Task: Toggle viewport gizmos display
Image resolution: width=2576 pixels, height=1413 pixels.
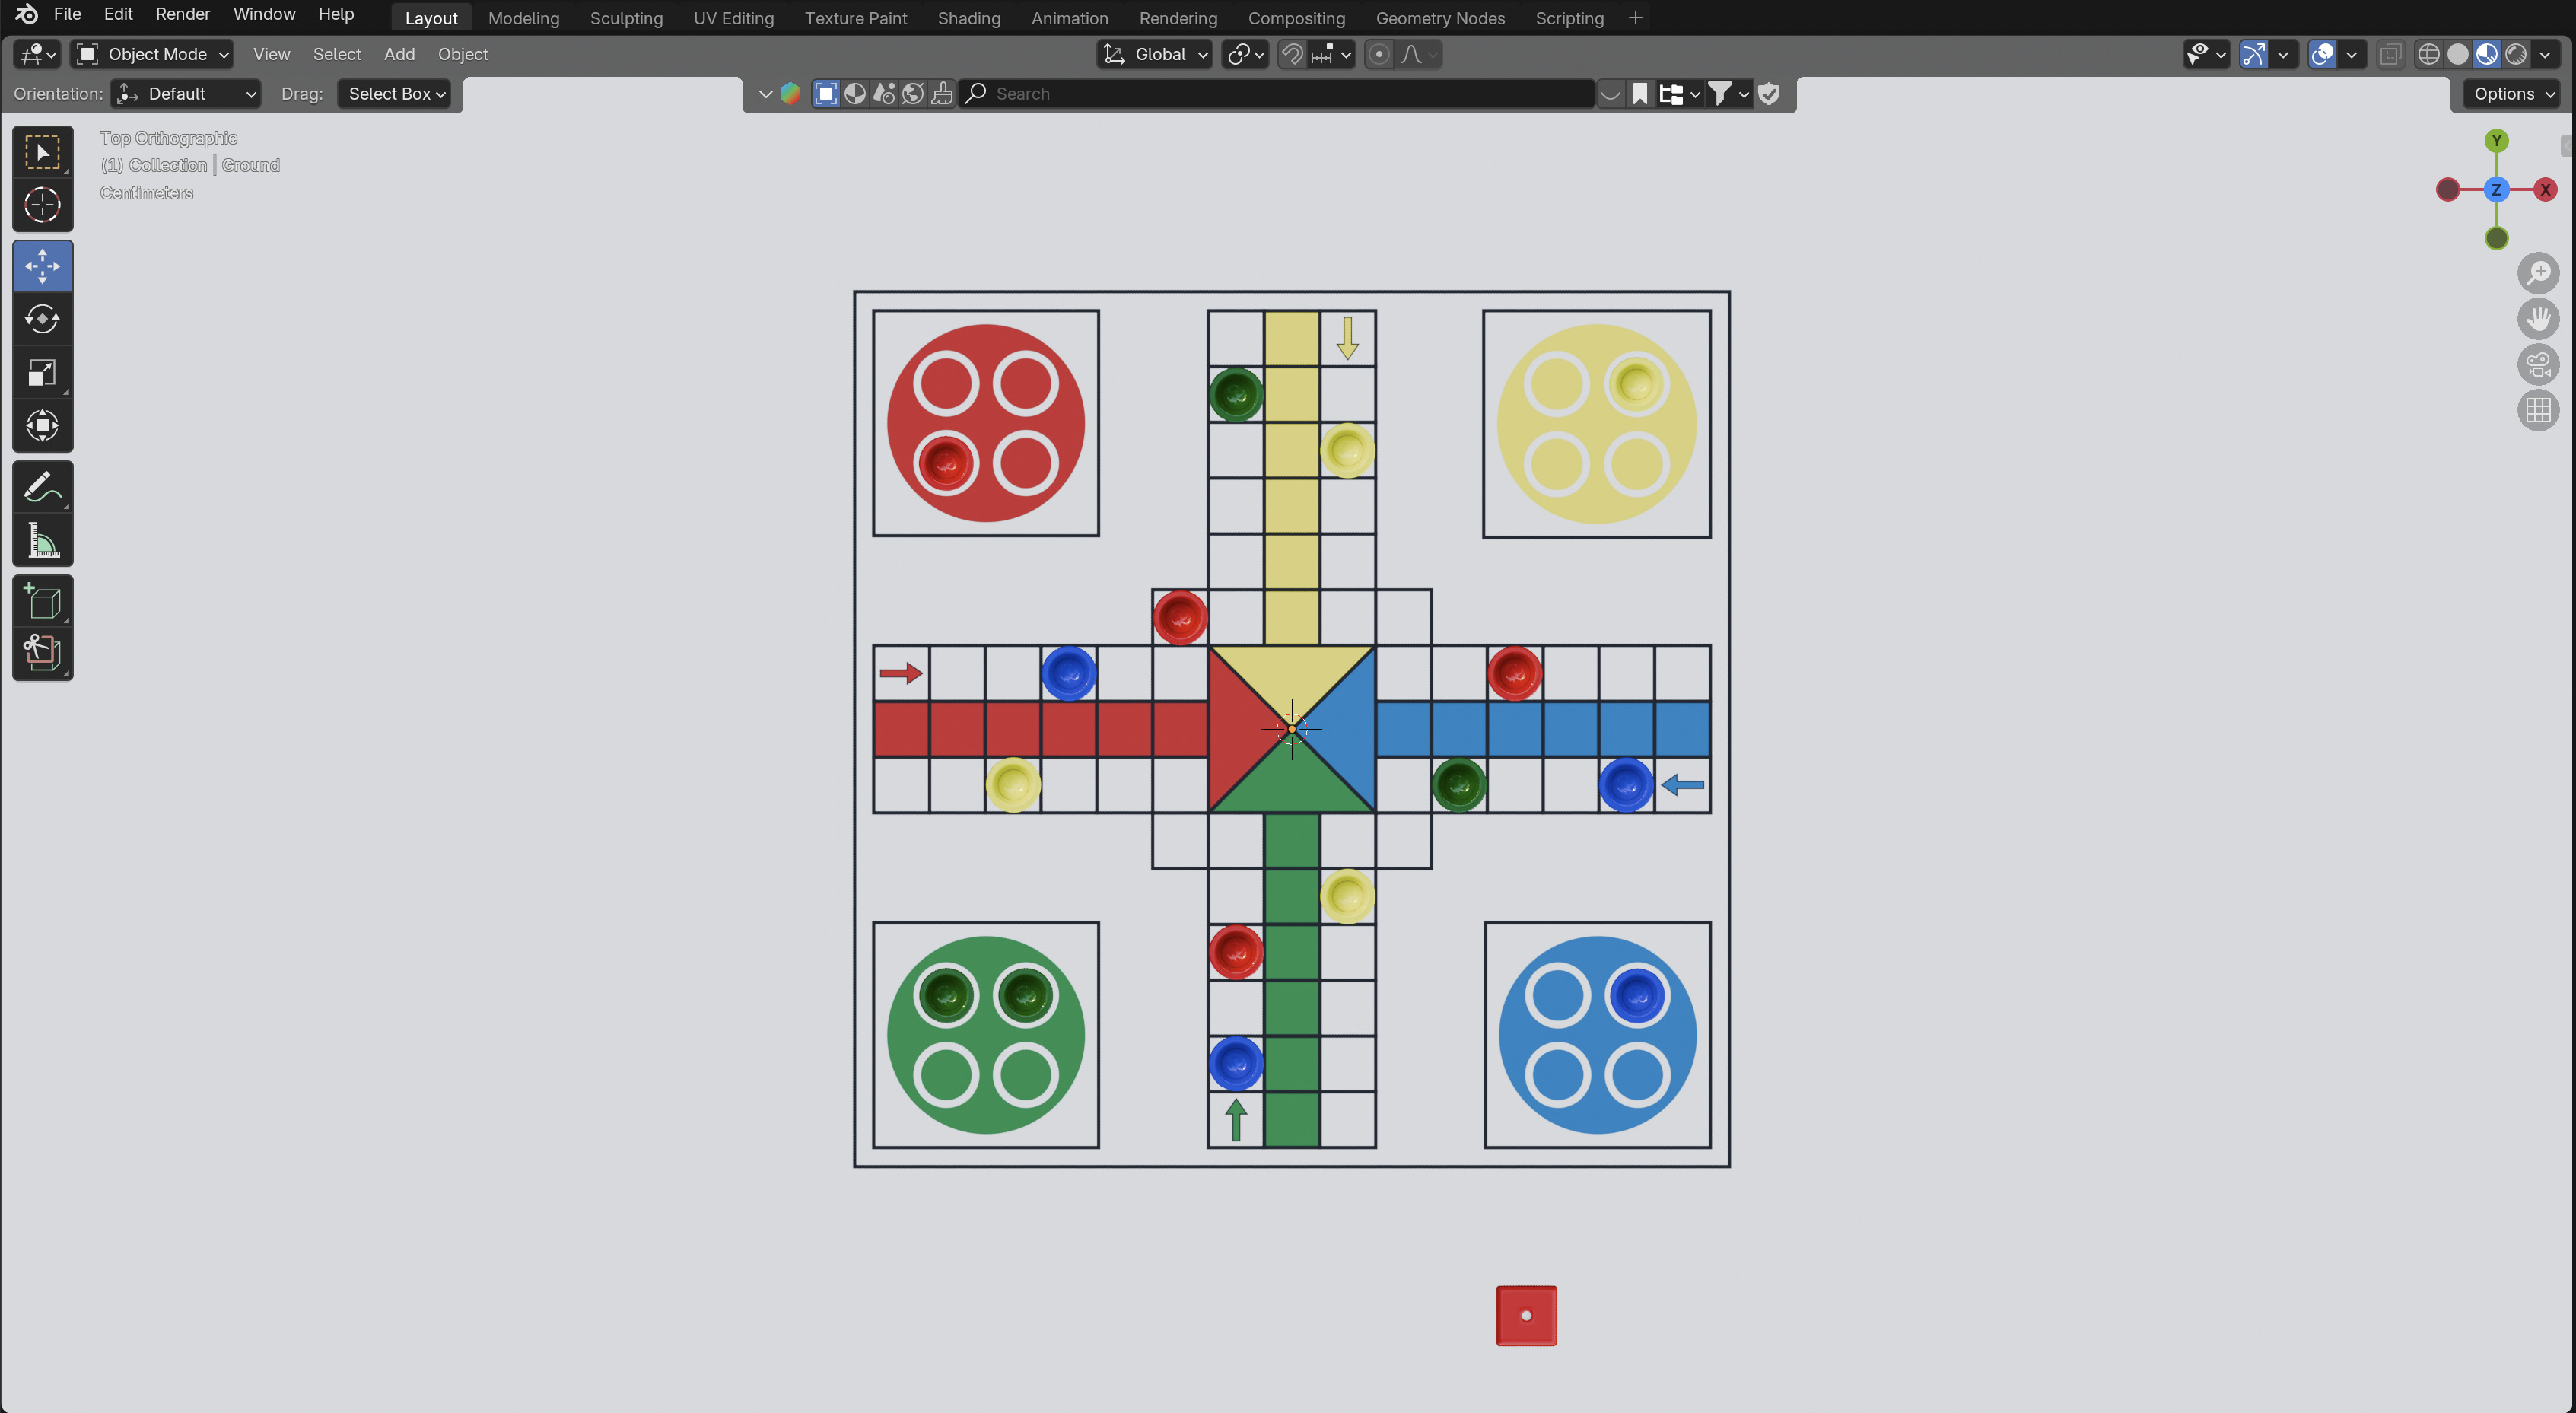Action: coord(2254,54)
